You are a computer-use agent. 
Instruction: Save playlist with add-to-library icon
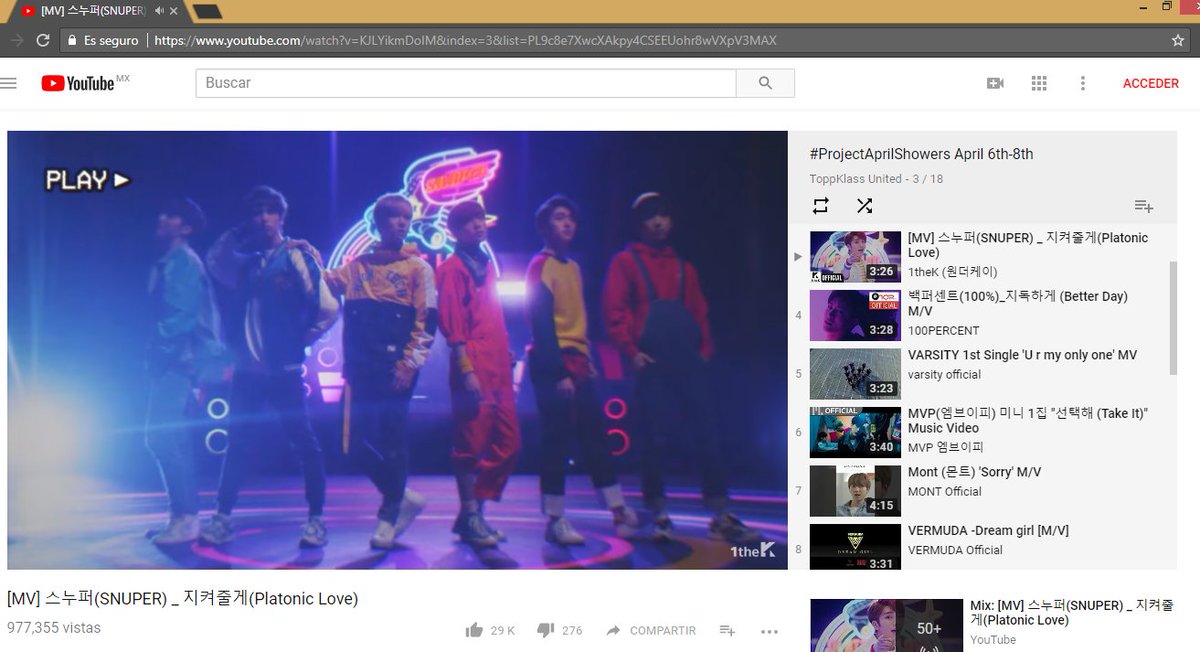tap(1144, 206)
